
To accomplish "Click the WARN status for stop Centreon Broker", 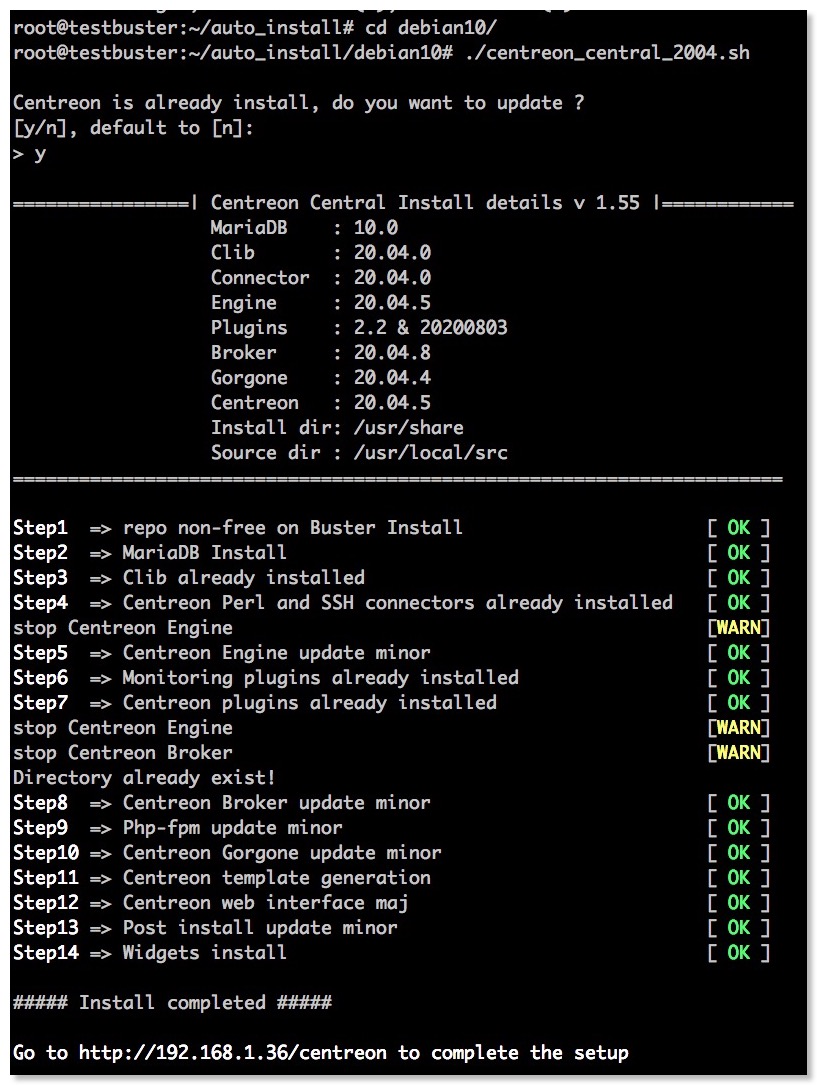I will [738, 753].
